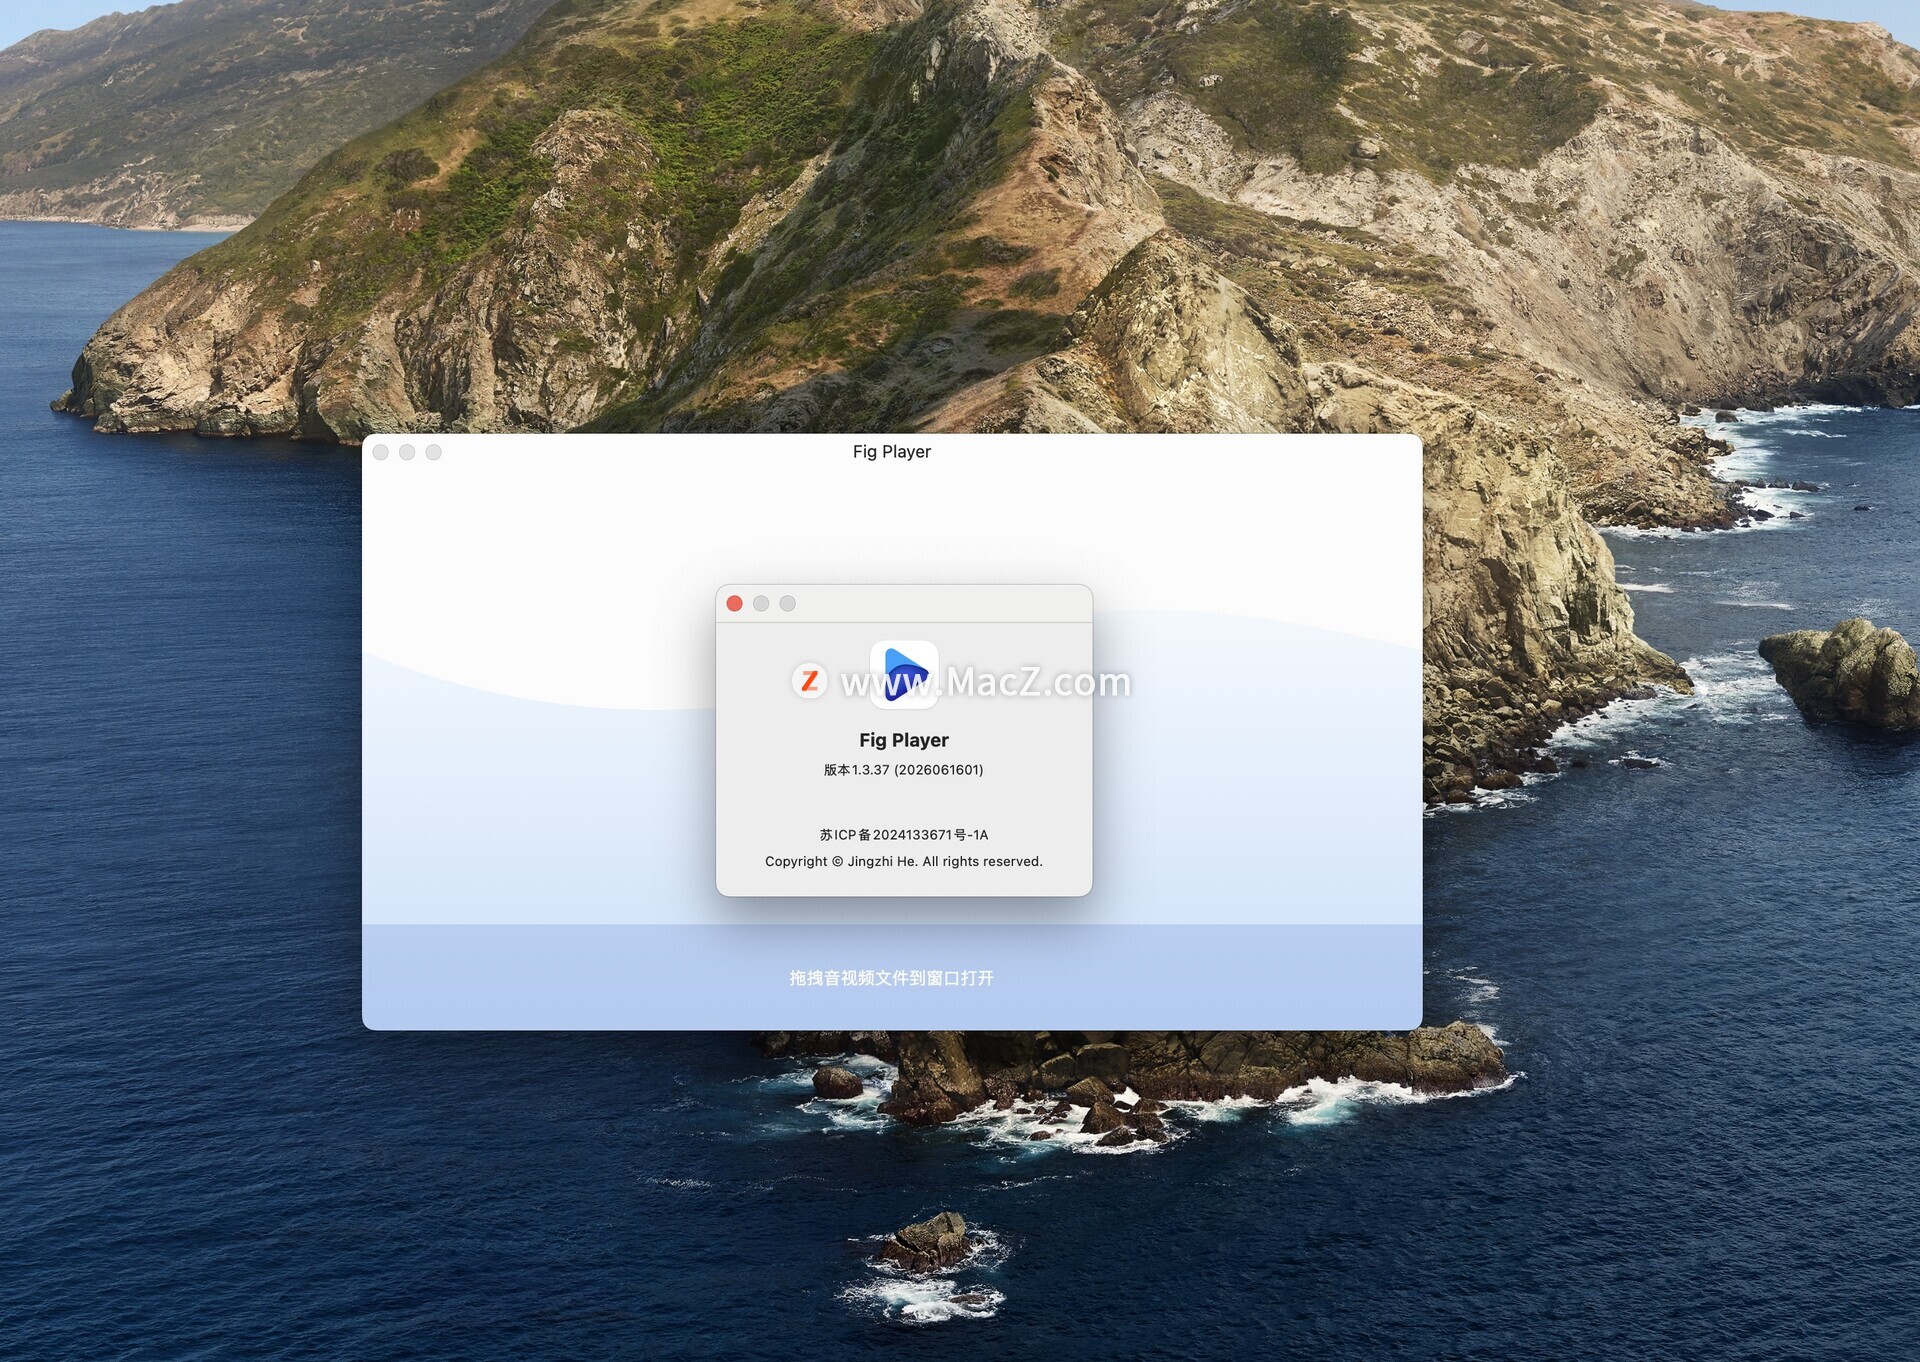This screenshot has width=1920, height=1362.
Task: Click the version text "版本 1.3.37 (2026061601)"
Action: click(x=904, y=770)
